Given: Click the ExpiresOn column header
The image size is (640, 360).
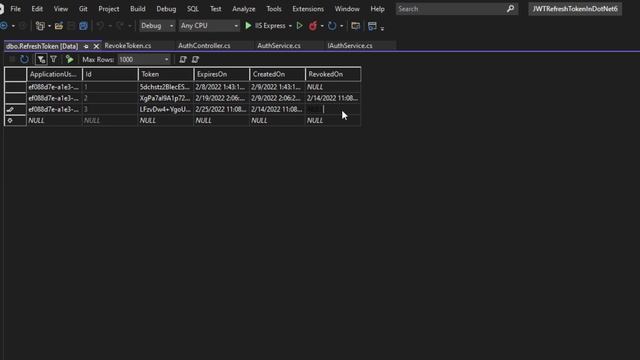Looking at the screenshot, I should pos(222,74).
